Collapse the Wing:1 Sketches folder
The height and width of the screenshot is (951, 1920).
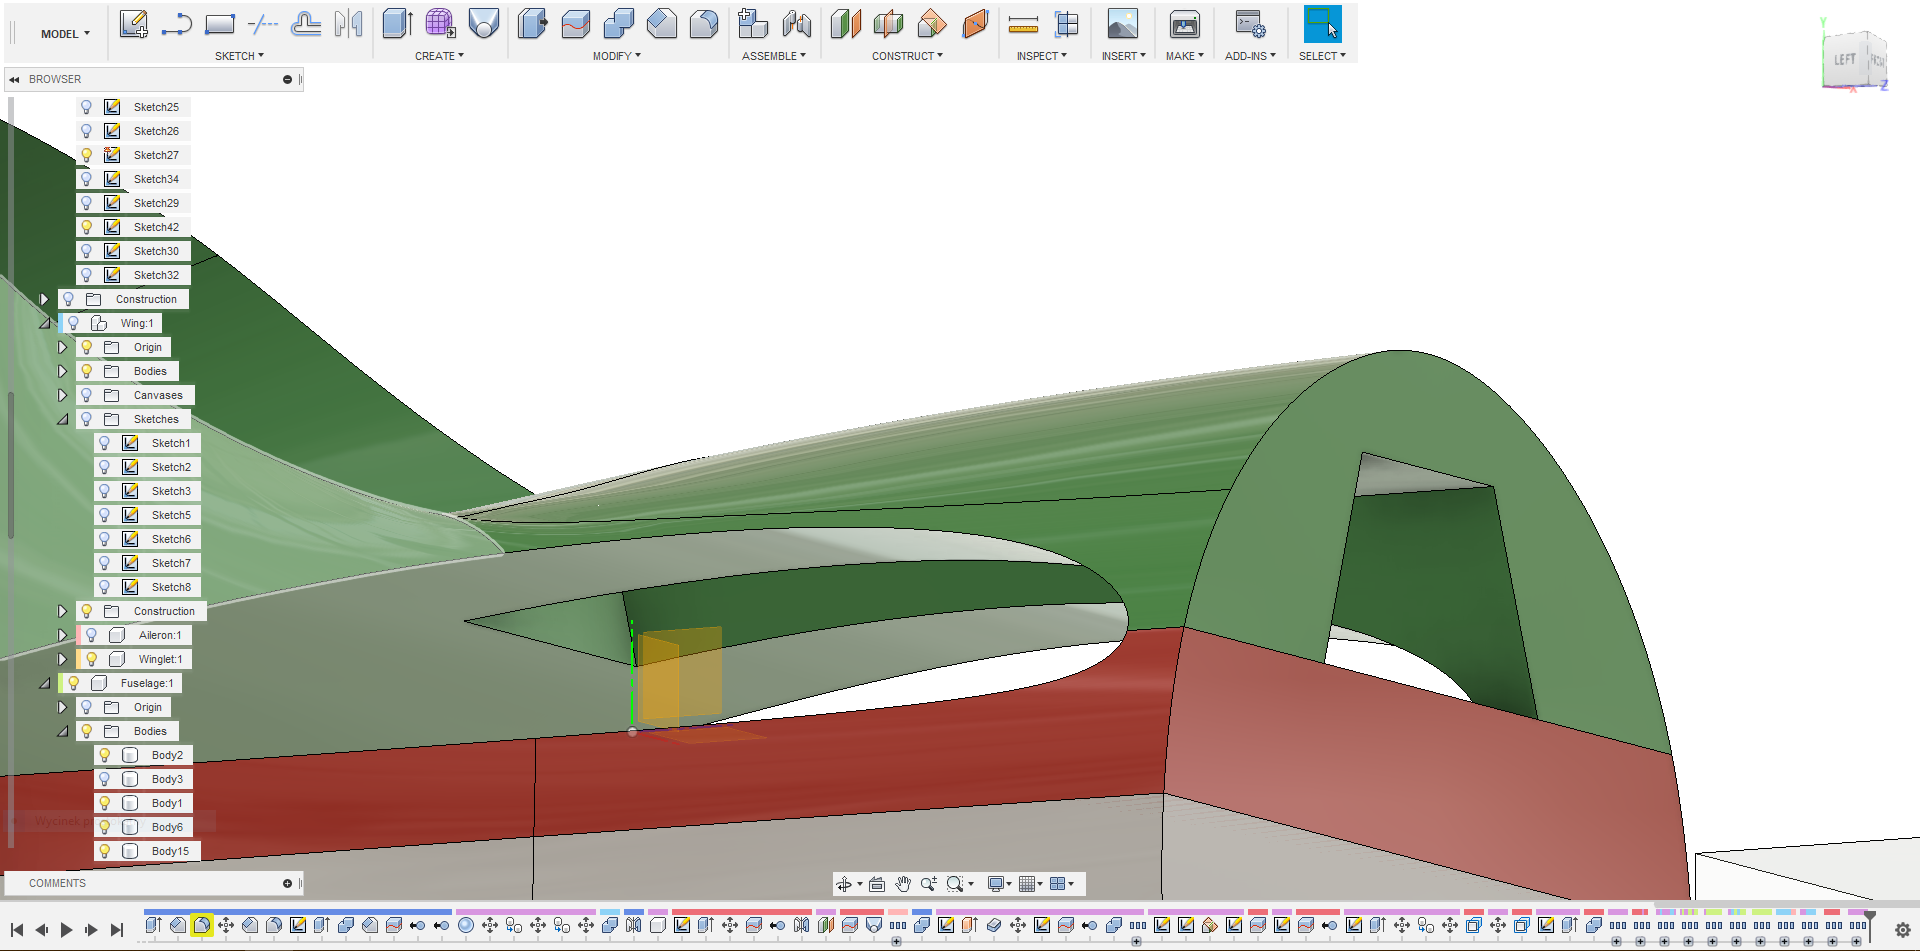pos(62,419)
